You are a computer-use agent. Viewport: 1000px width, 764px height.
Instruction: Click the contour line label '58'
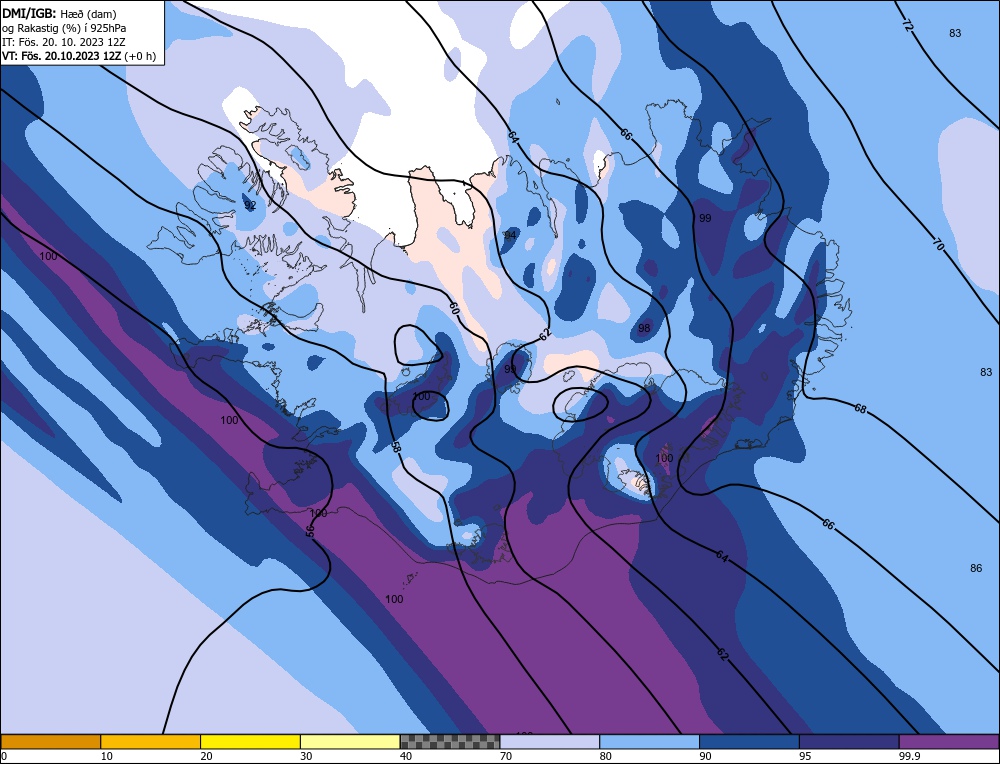[395, 448]
